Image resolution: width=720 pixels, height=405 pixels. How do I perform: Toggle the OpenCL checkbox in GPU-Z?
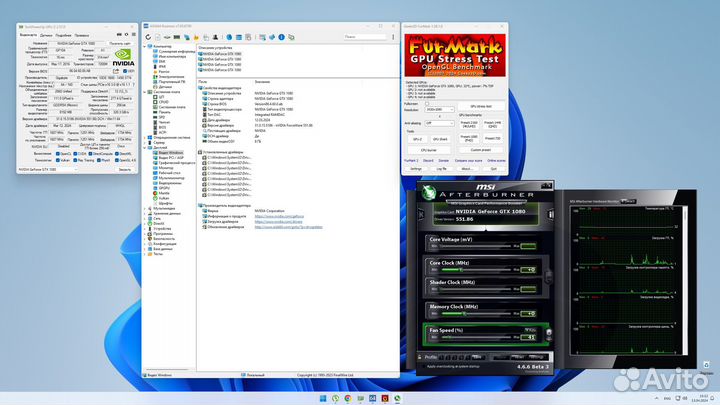58,154
